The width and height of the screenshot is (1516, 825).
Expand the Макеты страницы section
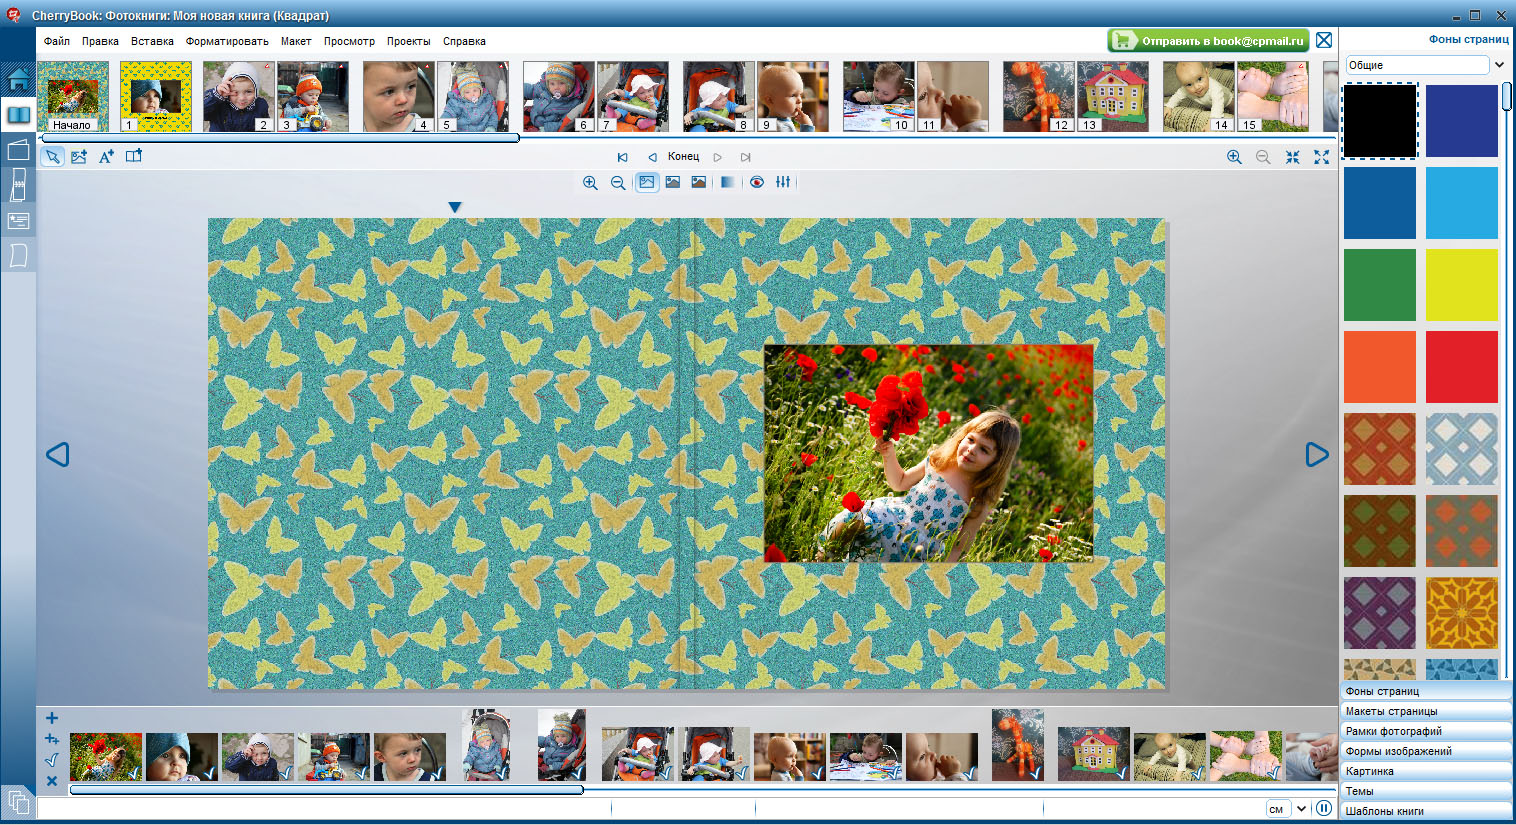pos(1426,711)
